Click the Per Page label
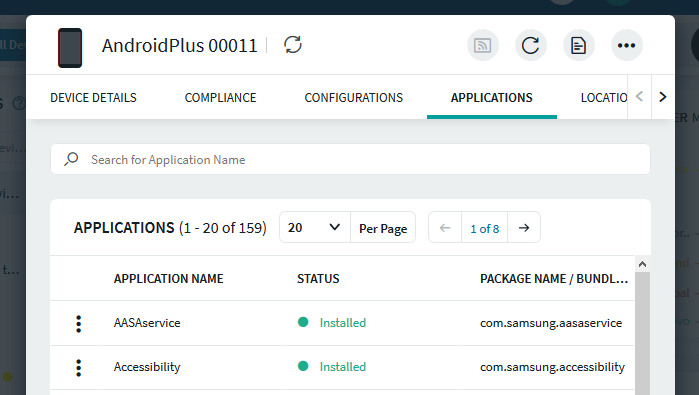699x395 pixels. click(x=383, y=228)
